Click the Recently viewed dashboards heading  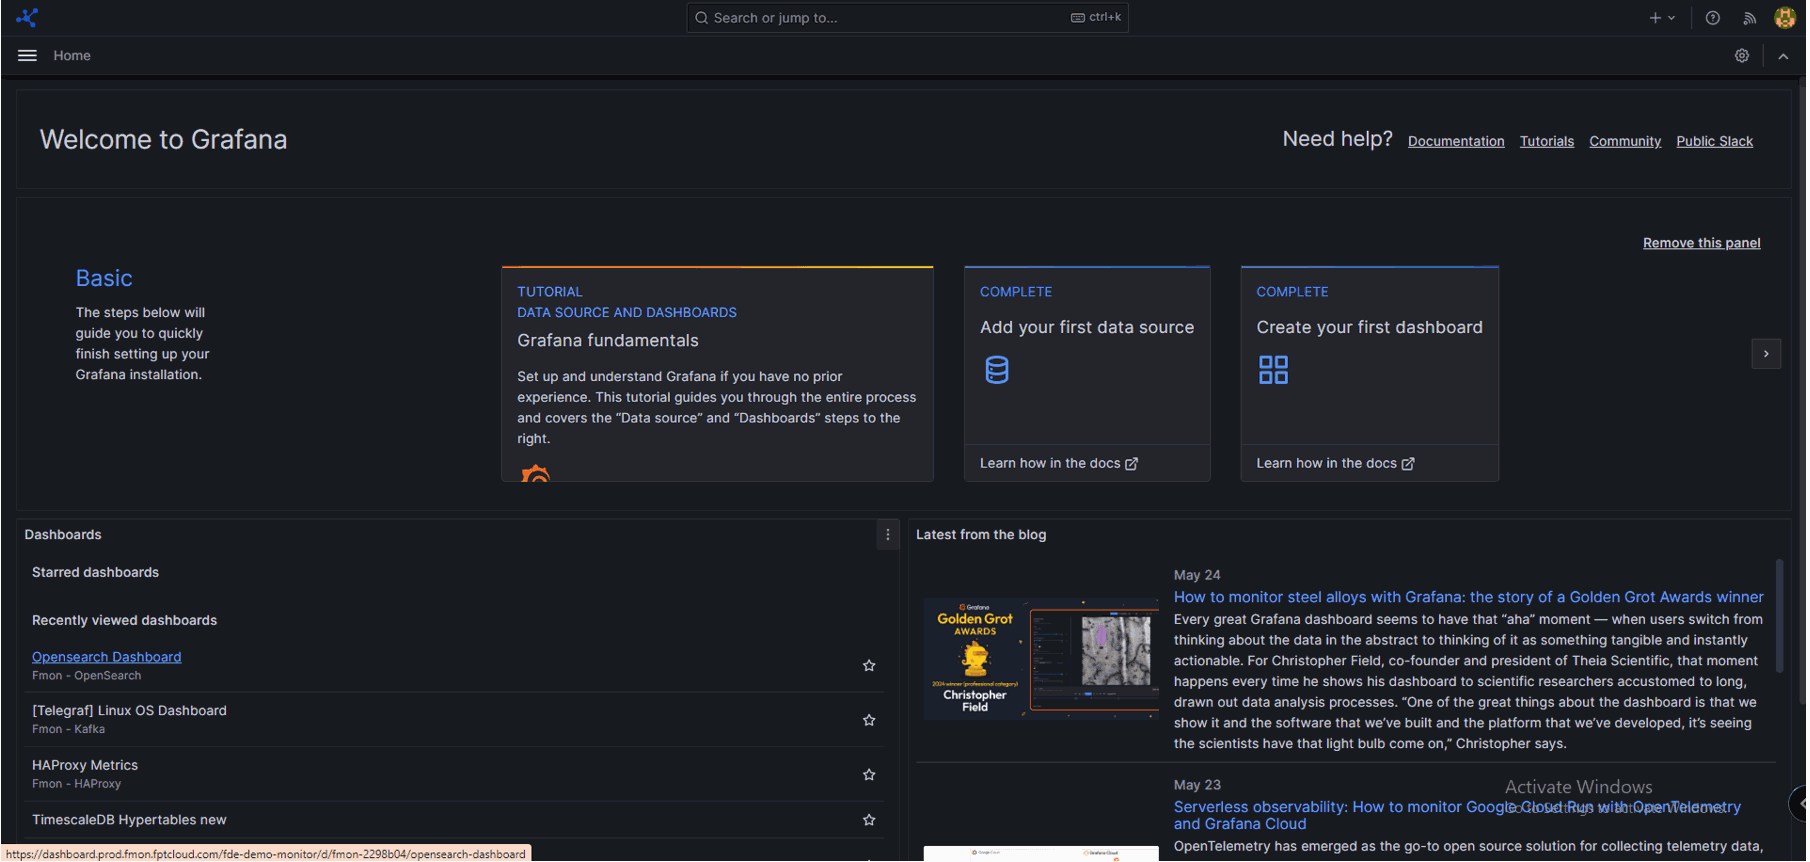coord(124,621)
